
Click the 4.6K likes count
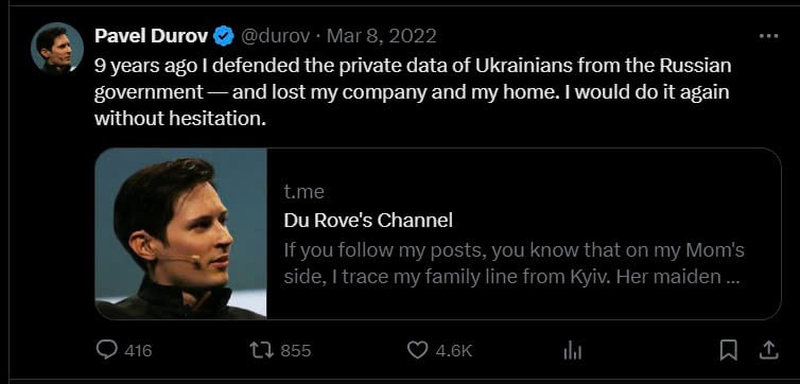(x=453, y=351)
